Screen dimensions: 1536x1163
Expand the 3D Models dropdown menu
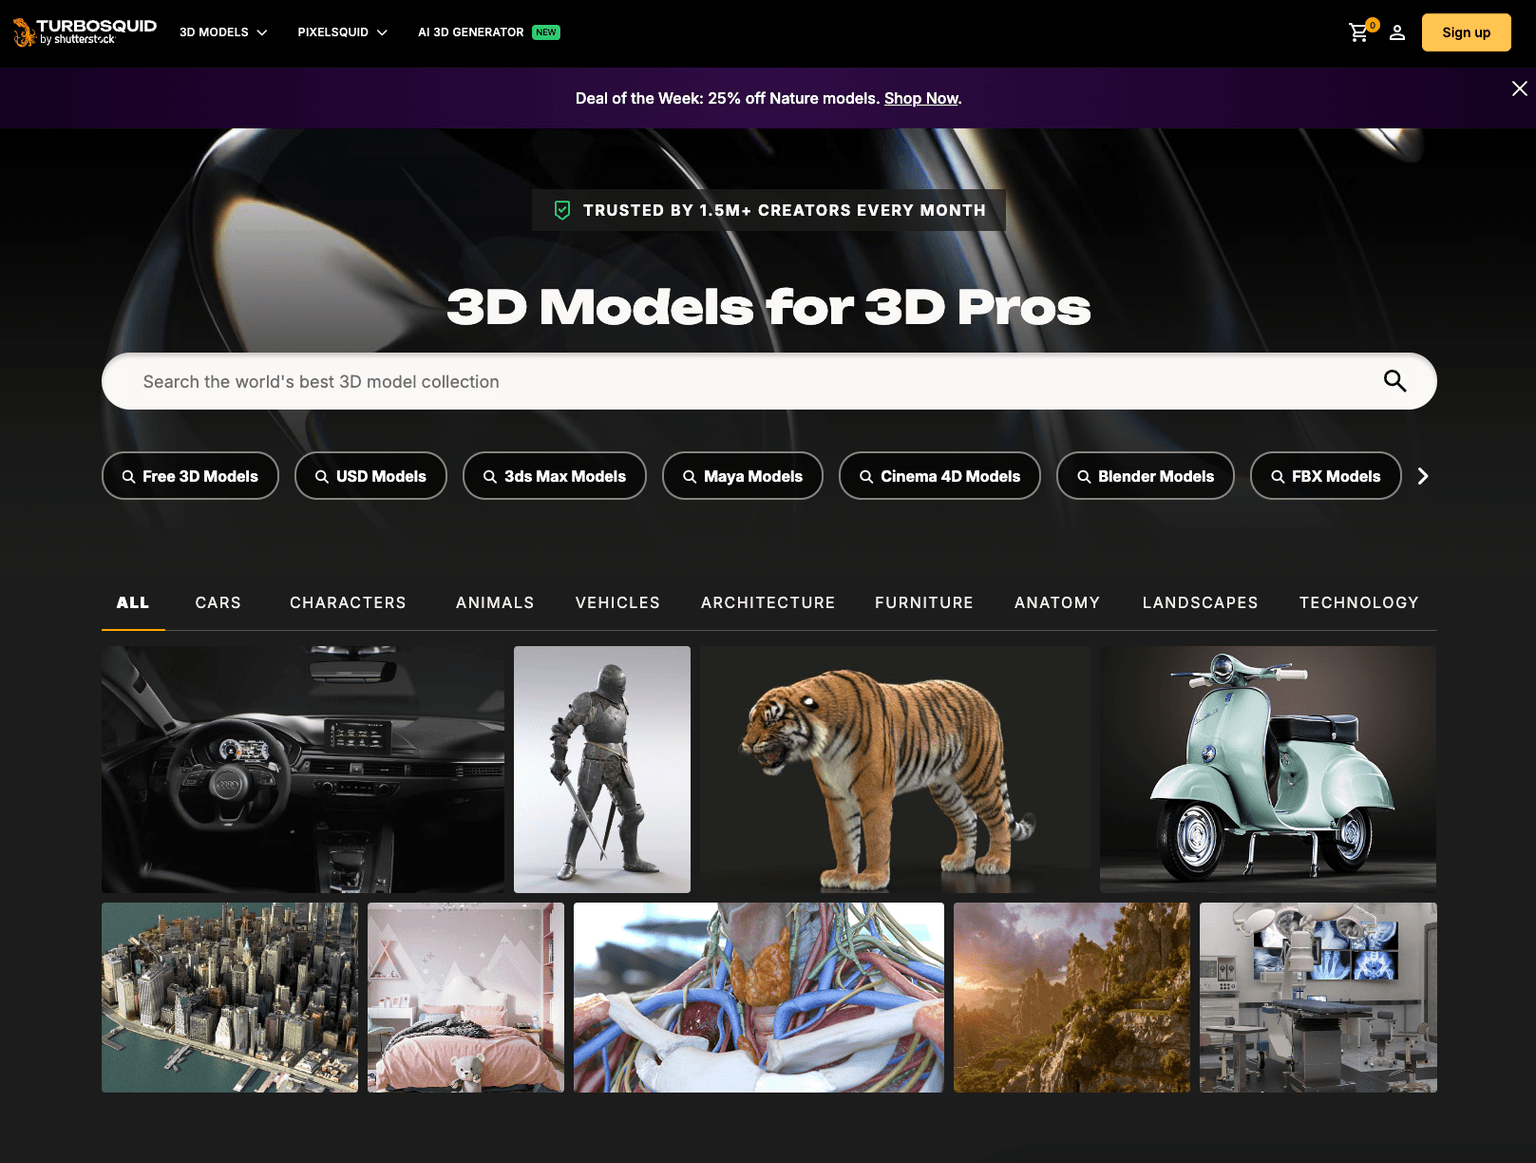[x=223, y=32]
